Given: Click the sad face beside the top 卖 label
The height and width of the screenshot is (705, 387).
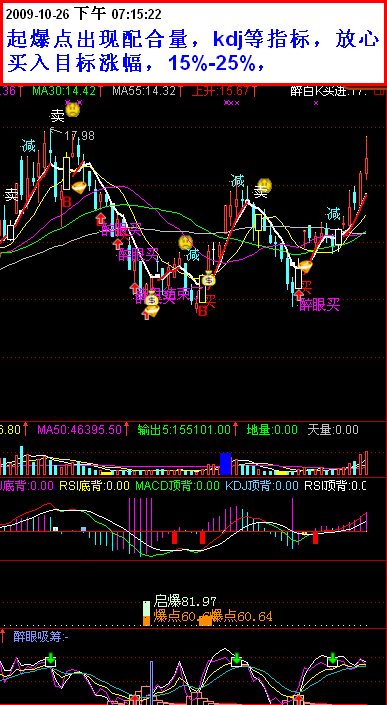Looking at the screenshot, I should (72, 109).
